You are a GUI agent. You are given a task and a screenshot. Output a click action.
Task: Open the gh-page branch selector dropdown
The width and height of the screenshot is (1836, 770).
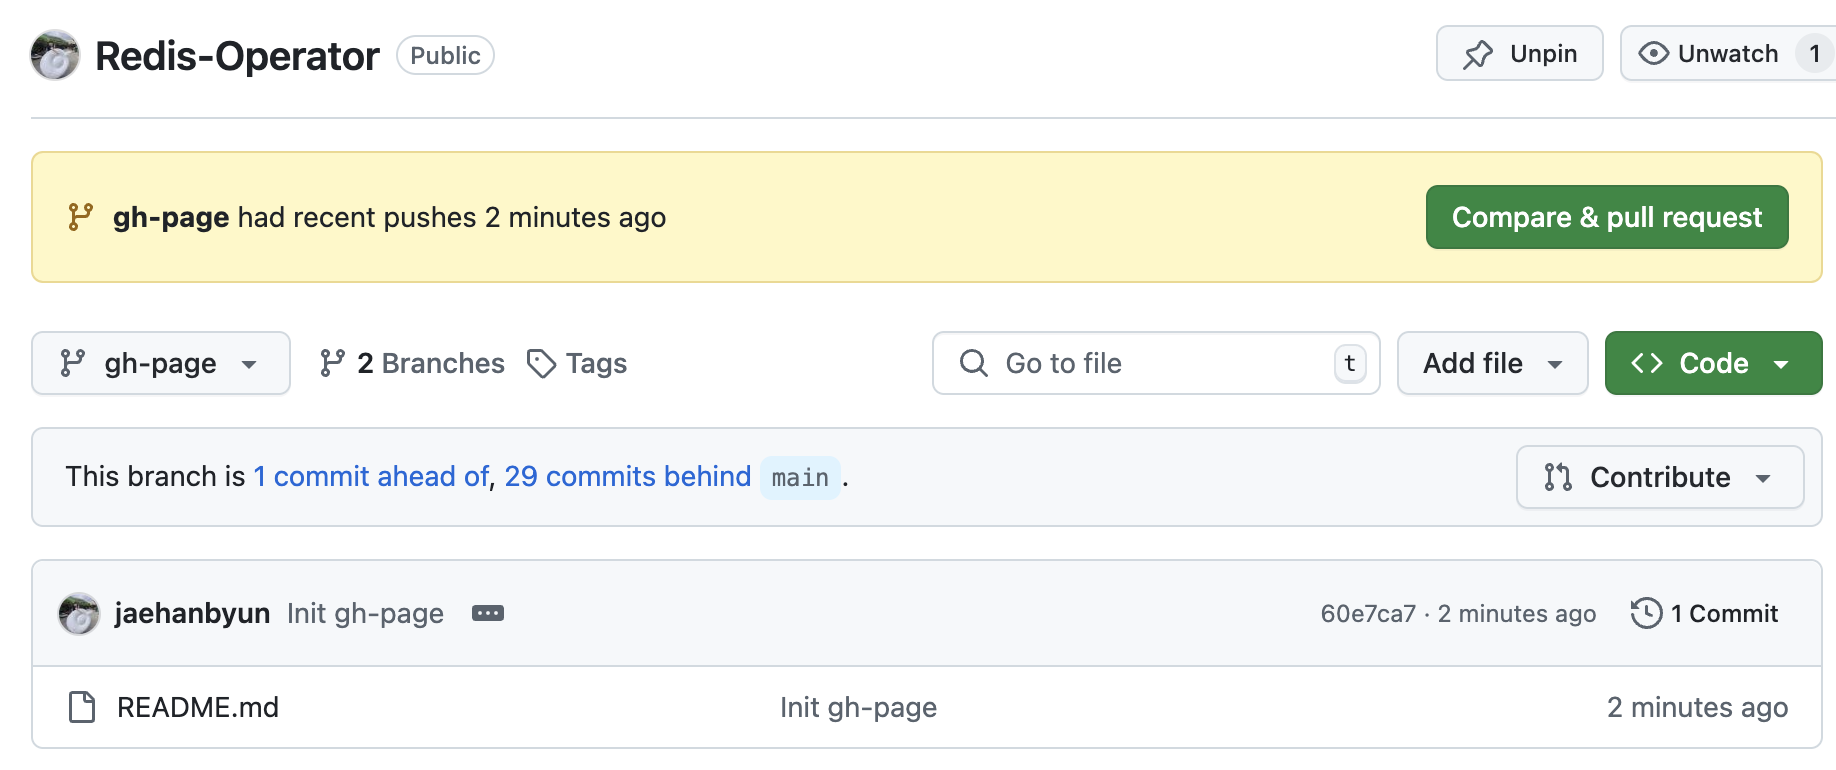(161, 363)
